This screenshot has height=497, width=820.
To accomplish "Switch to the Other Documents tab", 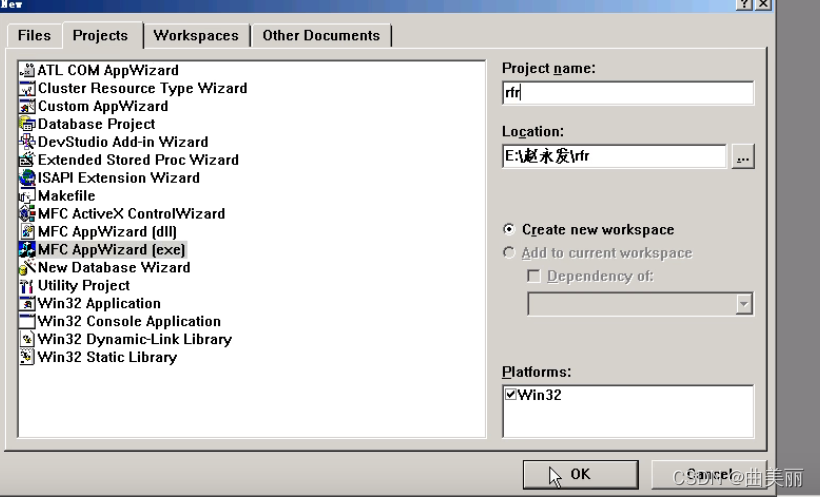I will 321,36.
